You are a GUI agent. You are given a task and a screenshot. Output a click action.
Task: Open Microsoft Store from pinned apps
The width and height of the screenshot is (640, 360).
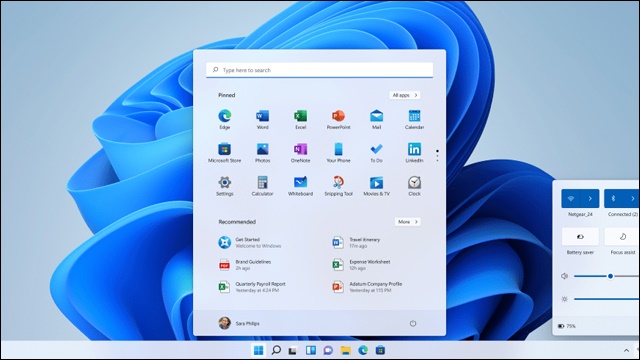(224, 153)
